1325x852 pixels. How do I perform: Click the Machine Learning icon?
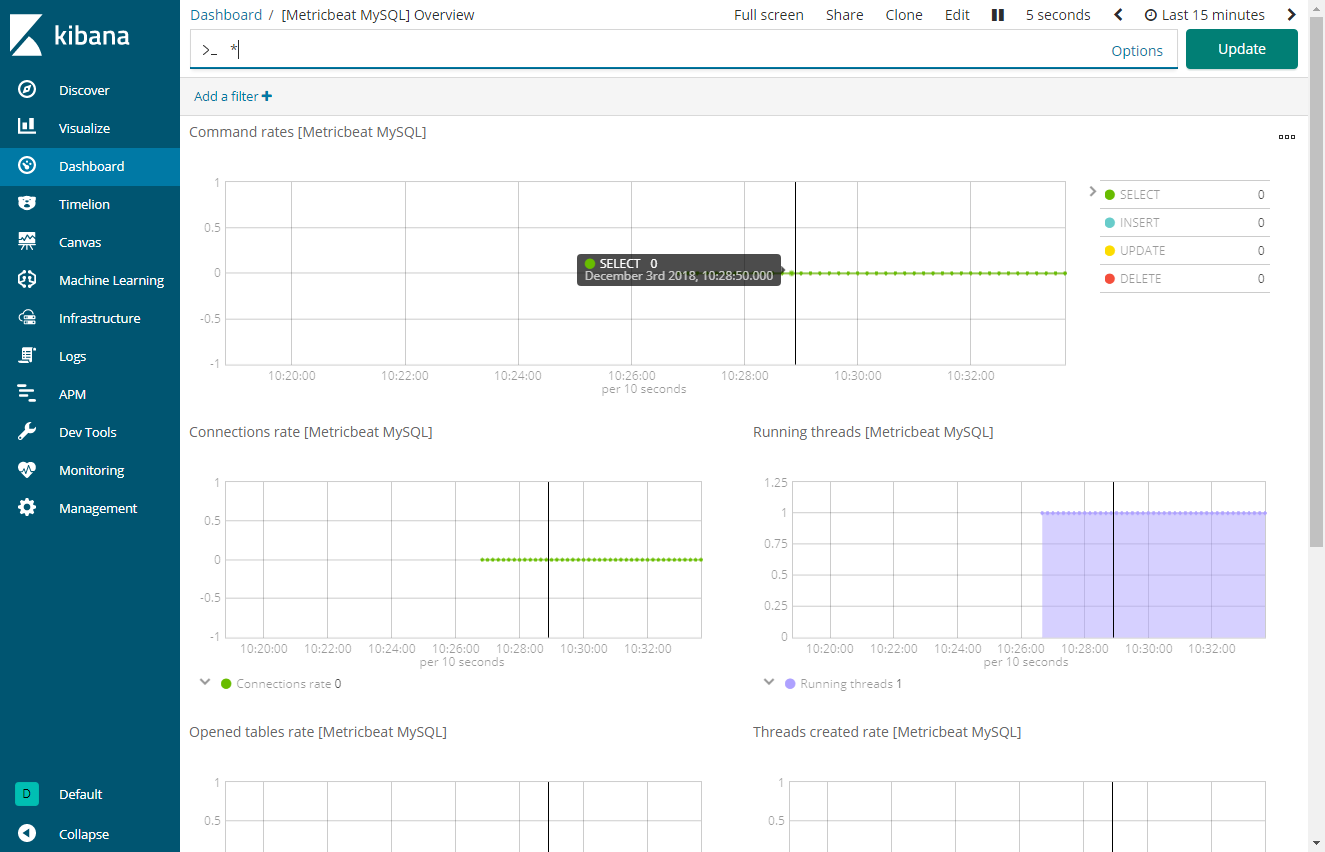click(27, 280)
